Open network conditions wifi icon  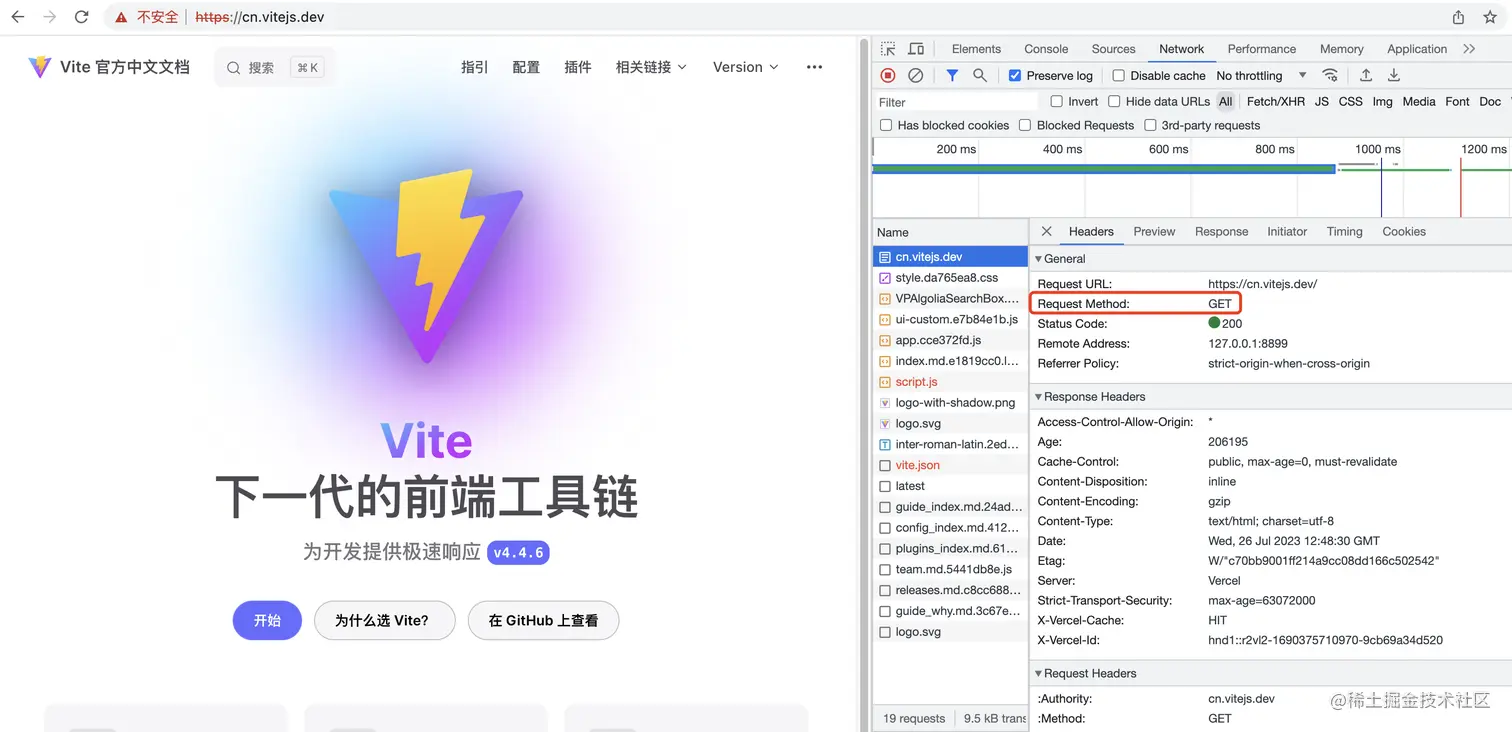pyautogui.click(x=1330, y=75)
